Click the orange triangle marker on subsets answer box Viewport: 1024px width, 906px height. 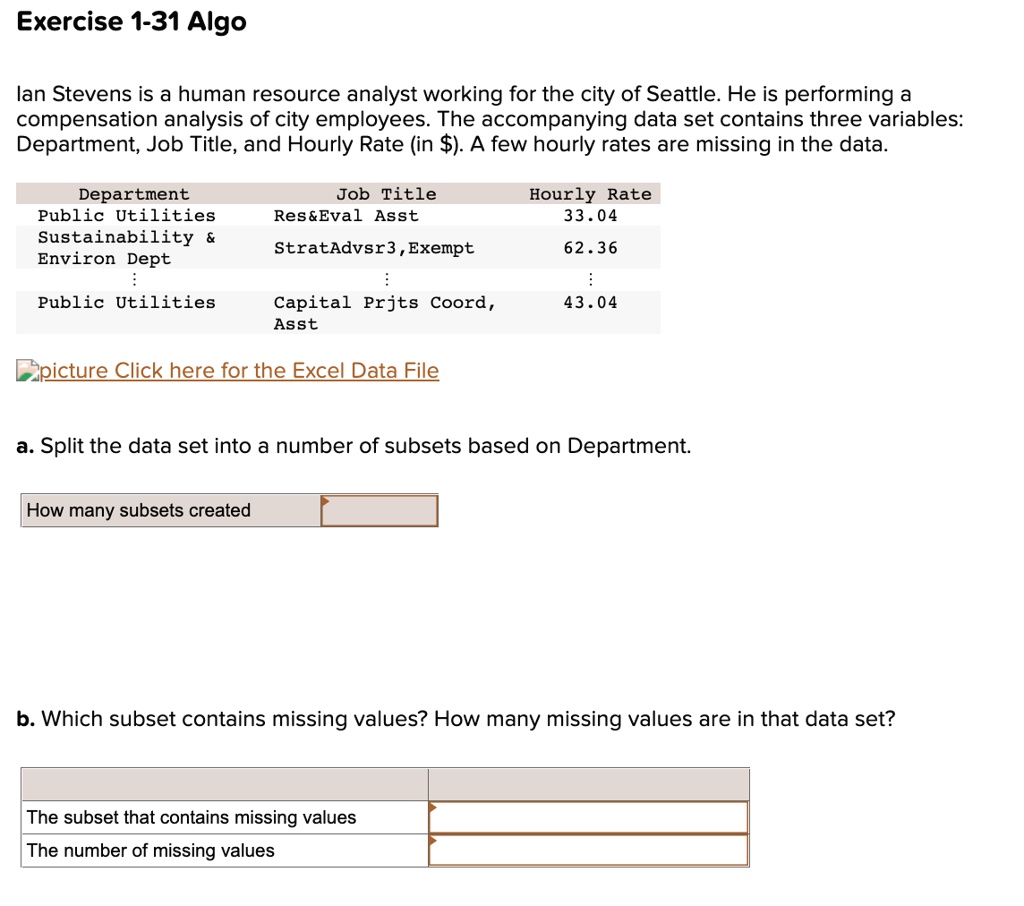coord(325,502)
